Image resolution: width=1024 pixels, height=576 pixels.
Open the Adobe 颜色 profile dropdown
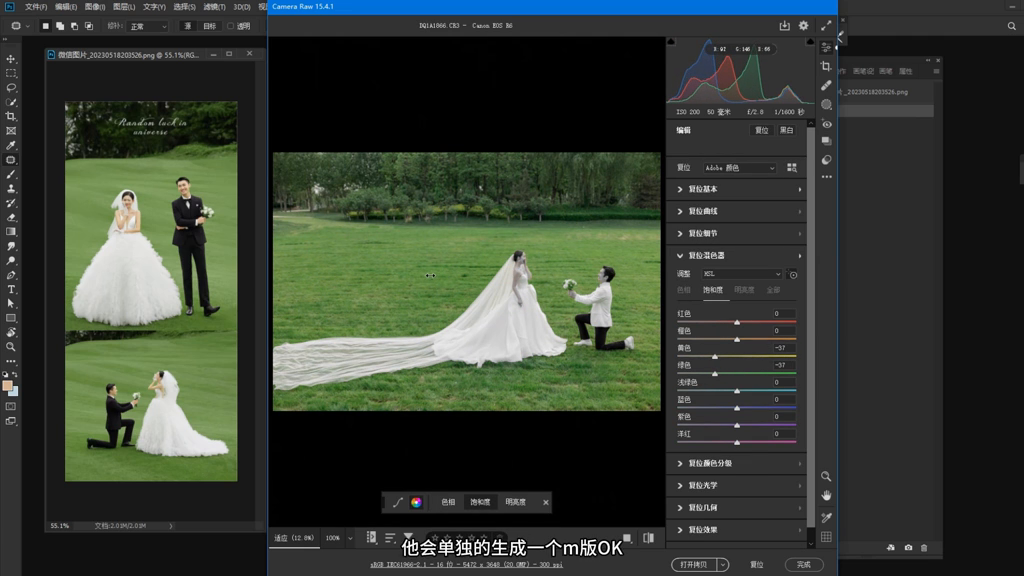coord(739,168)
